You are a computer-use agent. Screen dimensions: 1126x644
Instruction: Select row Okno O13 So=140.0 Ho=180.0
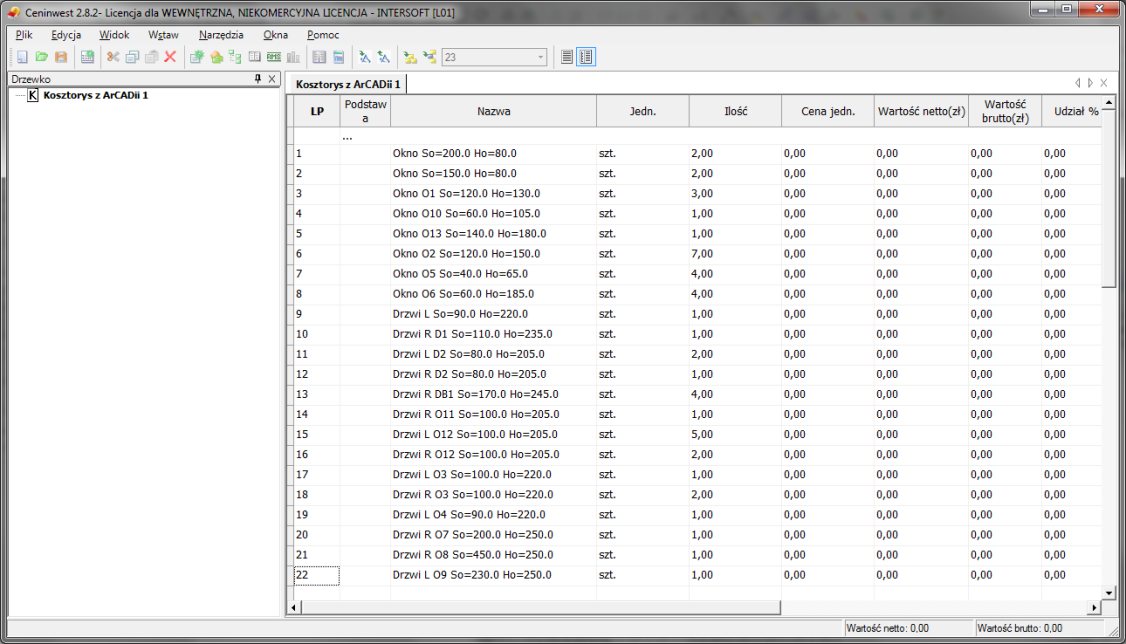697,233
